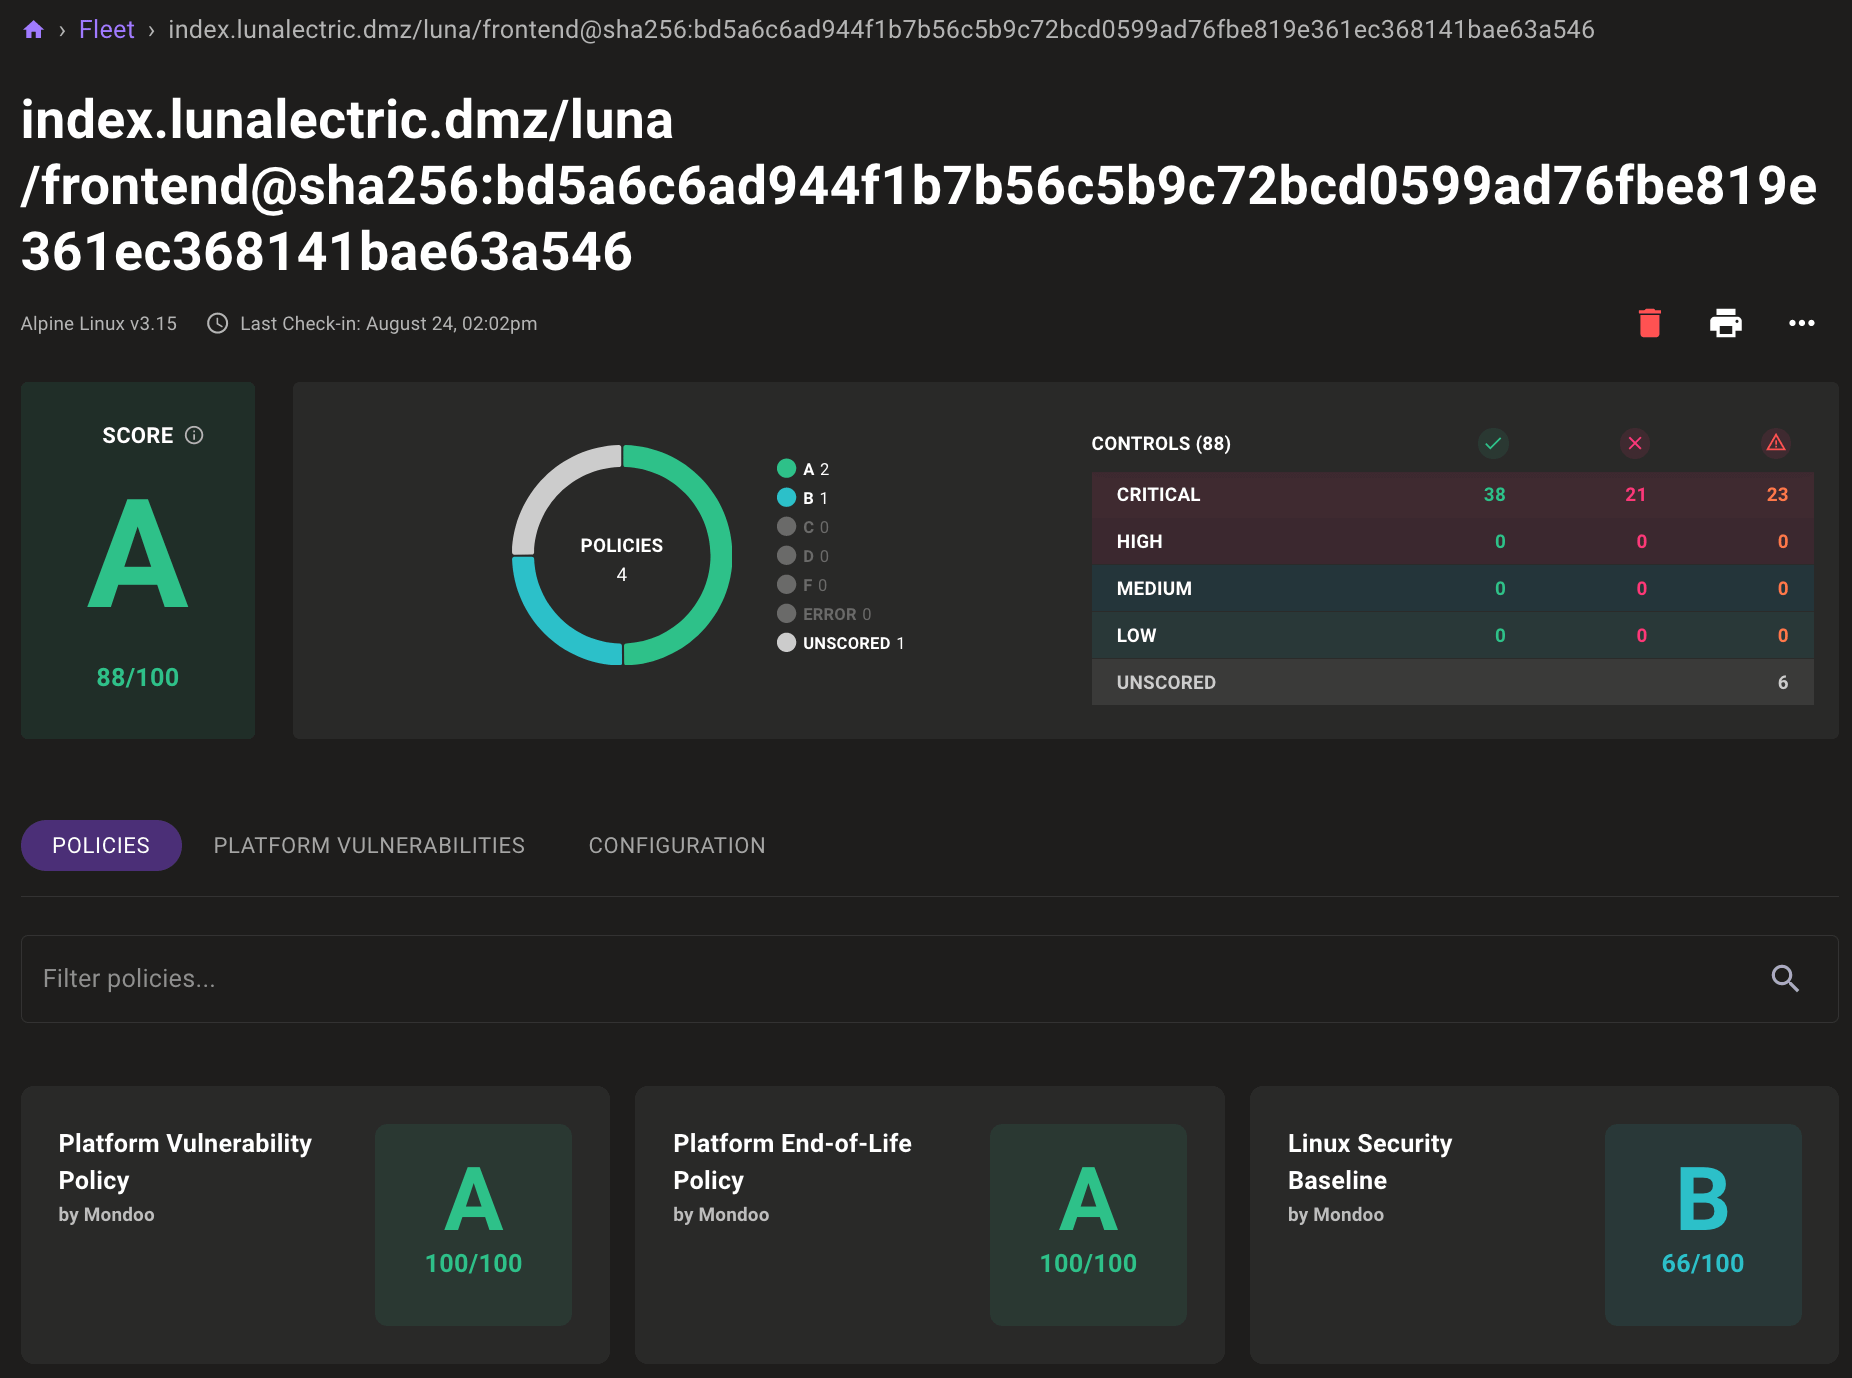Click the red failed X column icon

tap(1635, 443)
